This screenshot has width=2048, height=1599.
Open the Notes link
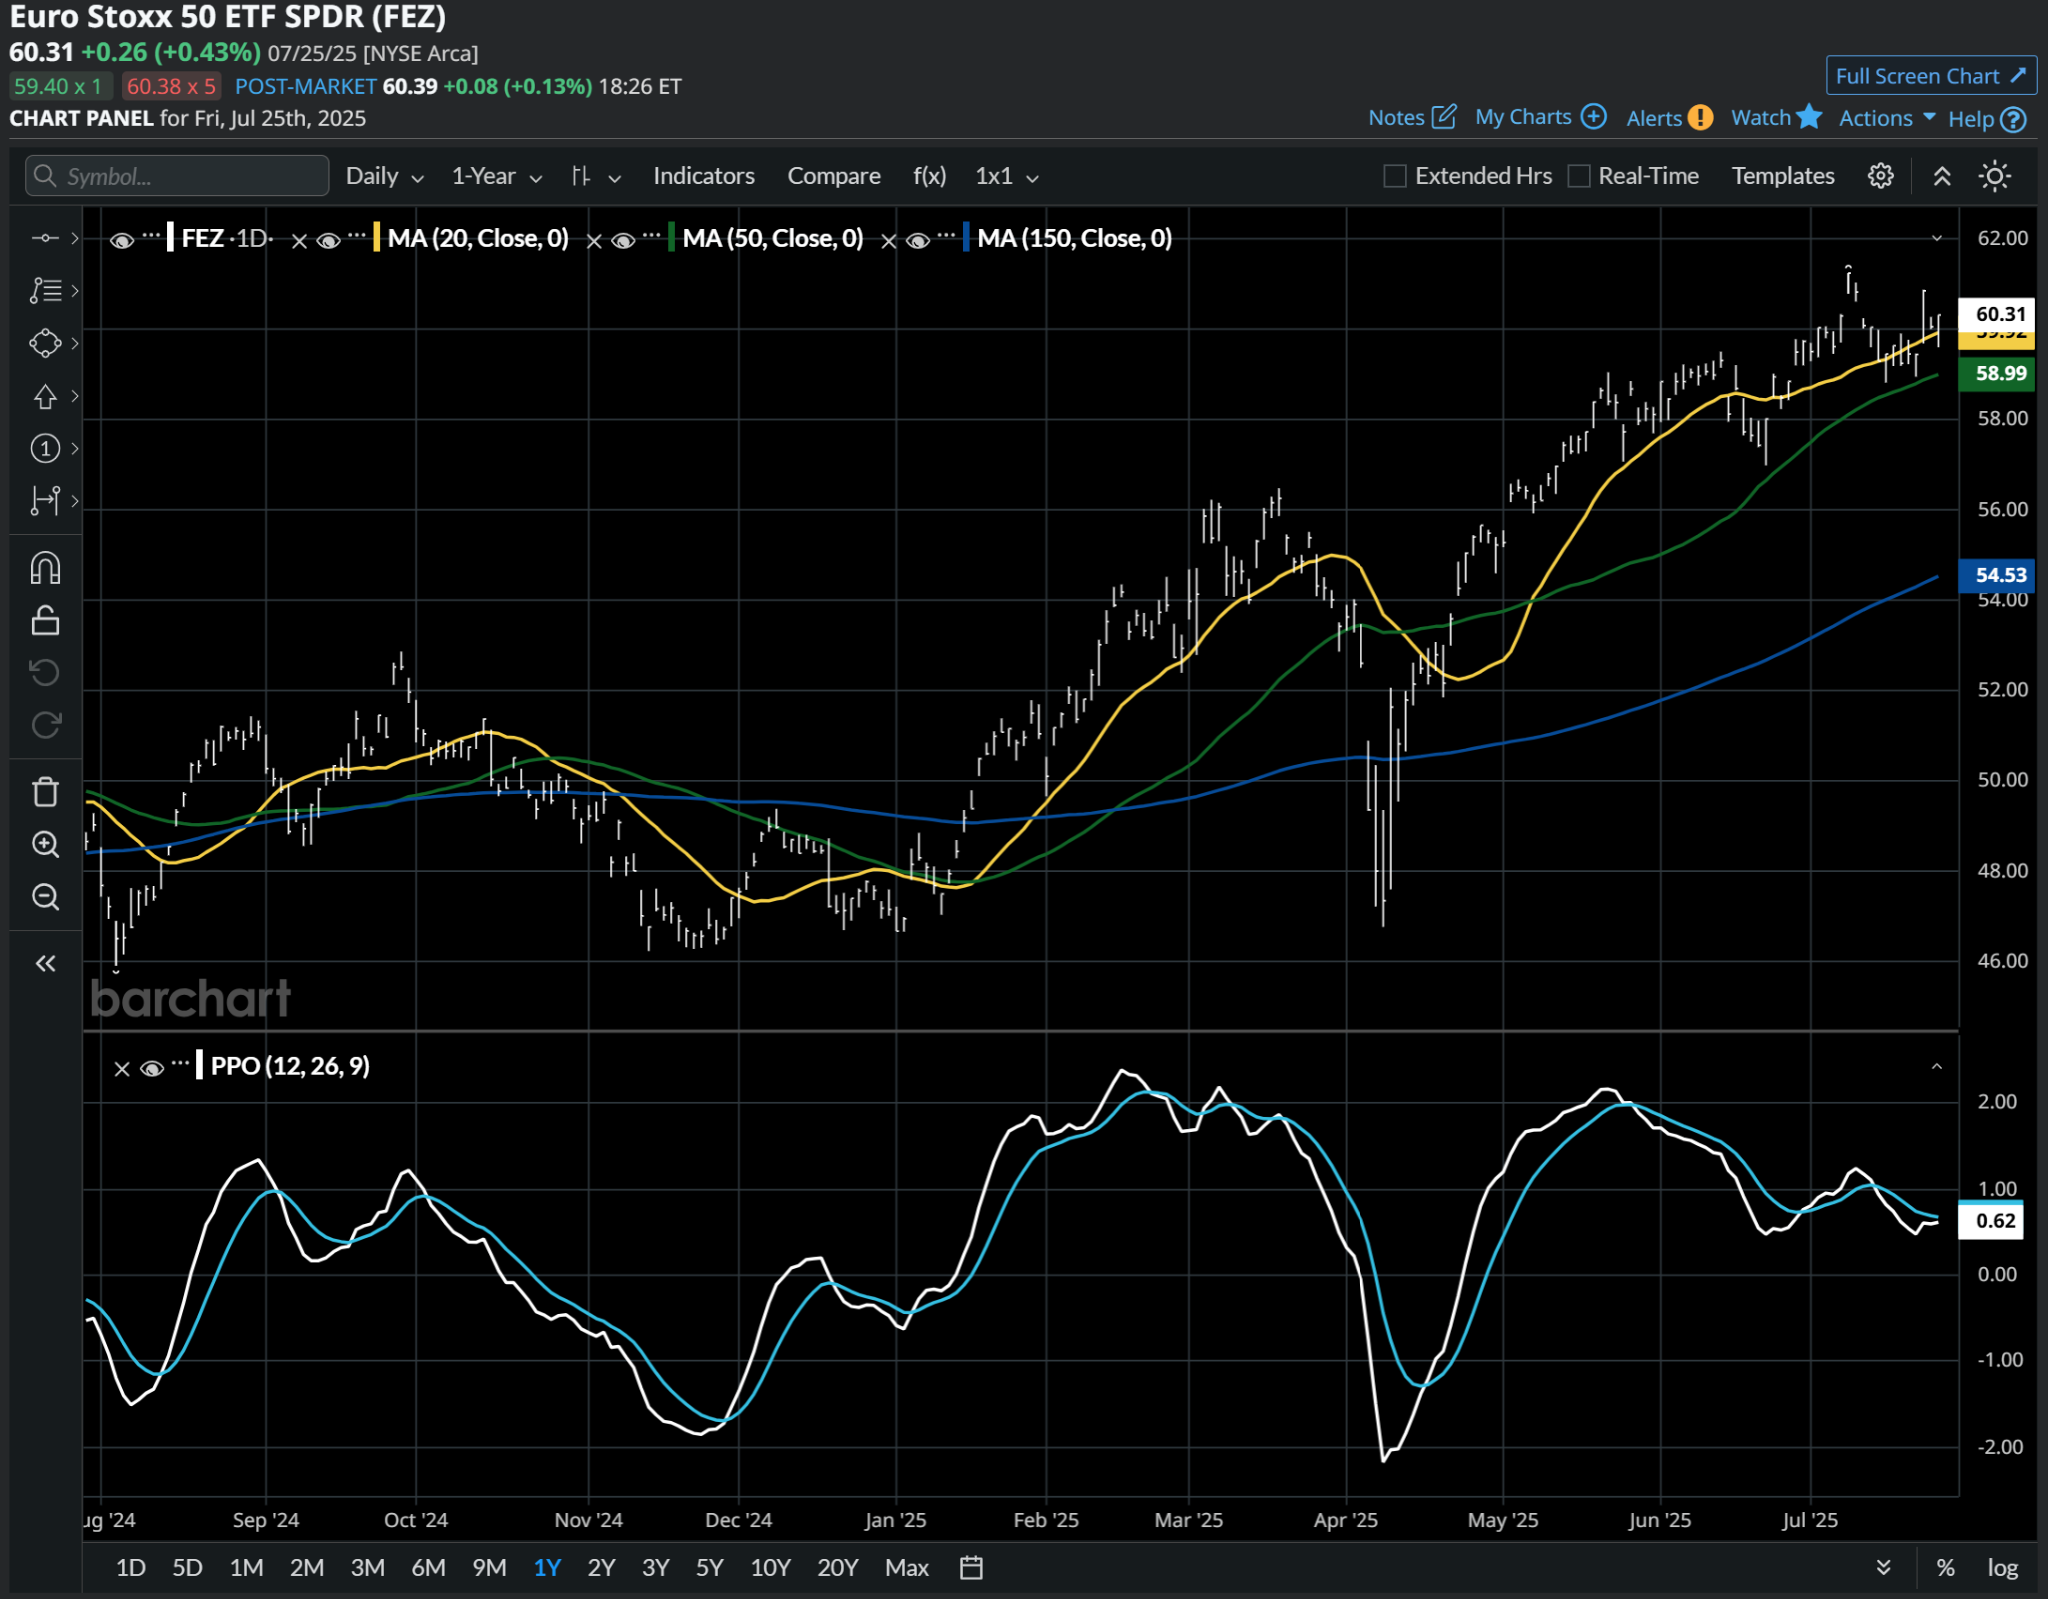pyautogui.click(x=1396, y=118)
